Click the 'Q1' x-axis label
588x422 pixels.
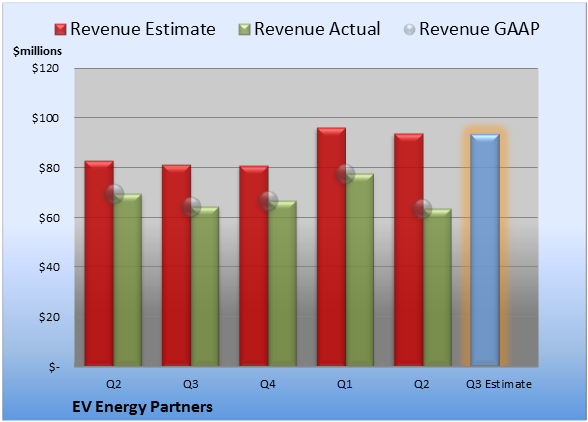point(345,384)
